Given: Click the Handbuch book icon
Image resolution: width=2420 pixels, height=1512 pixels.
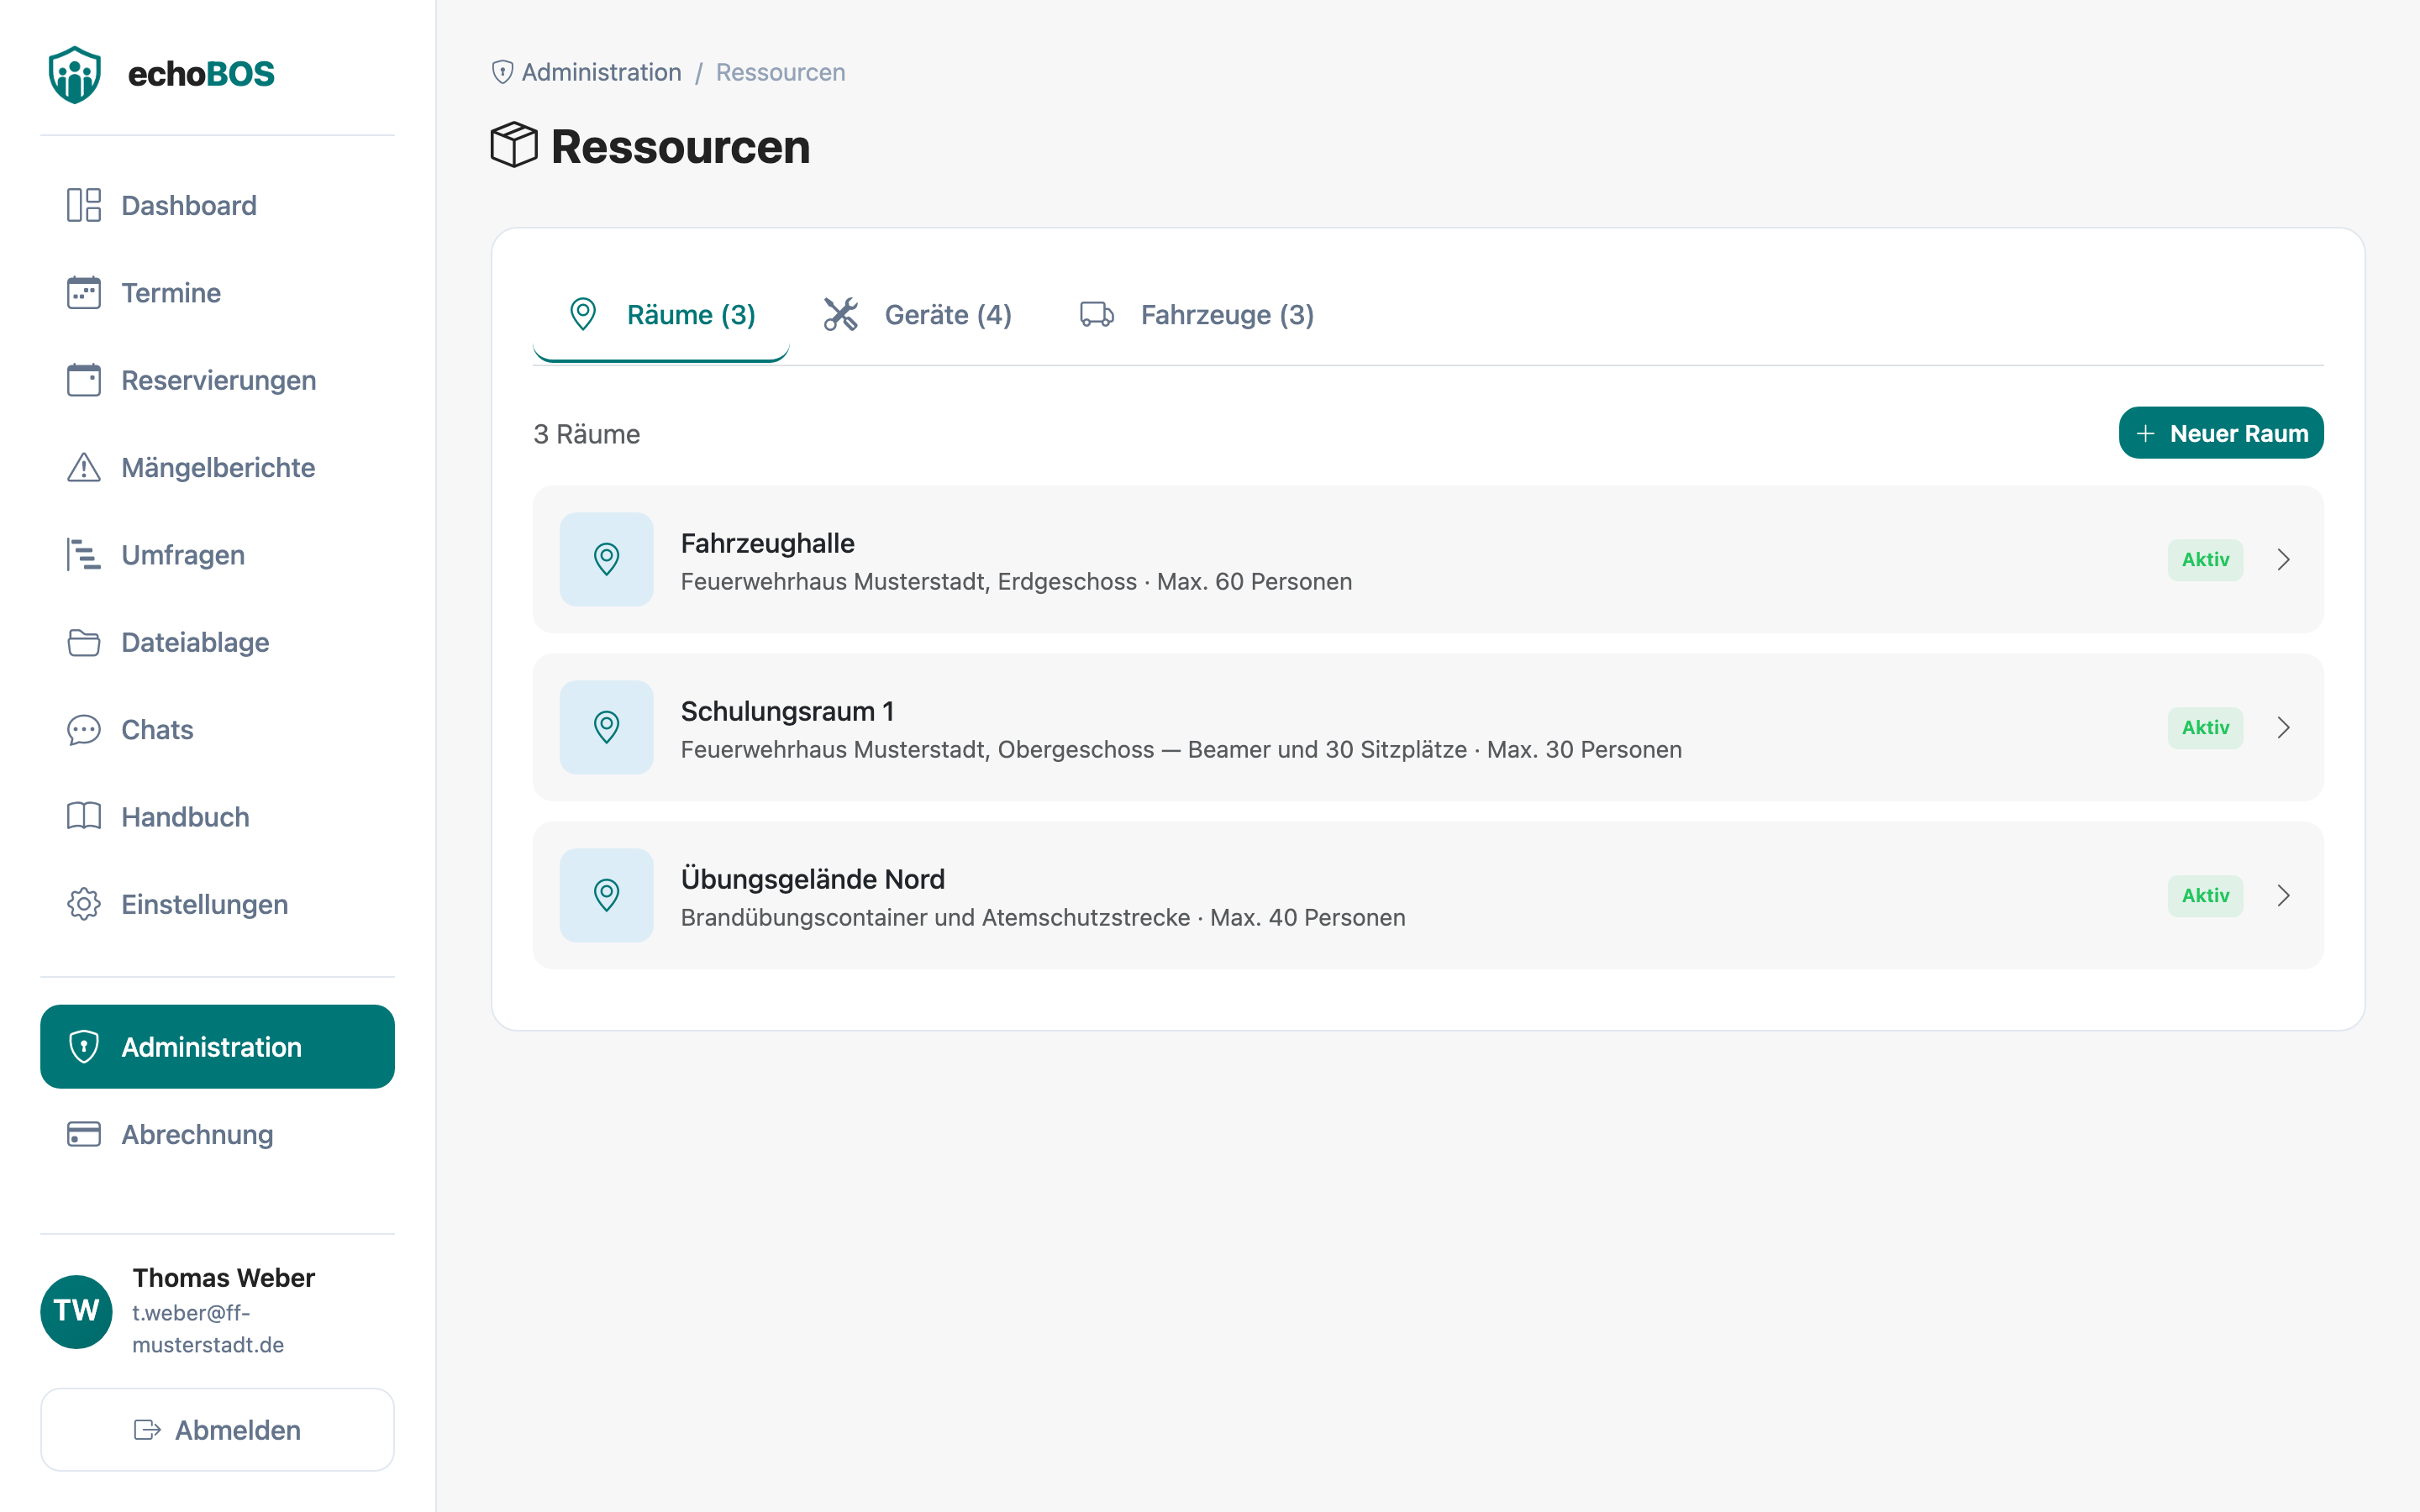Looking at the screenshot, I should pos(84,817).
